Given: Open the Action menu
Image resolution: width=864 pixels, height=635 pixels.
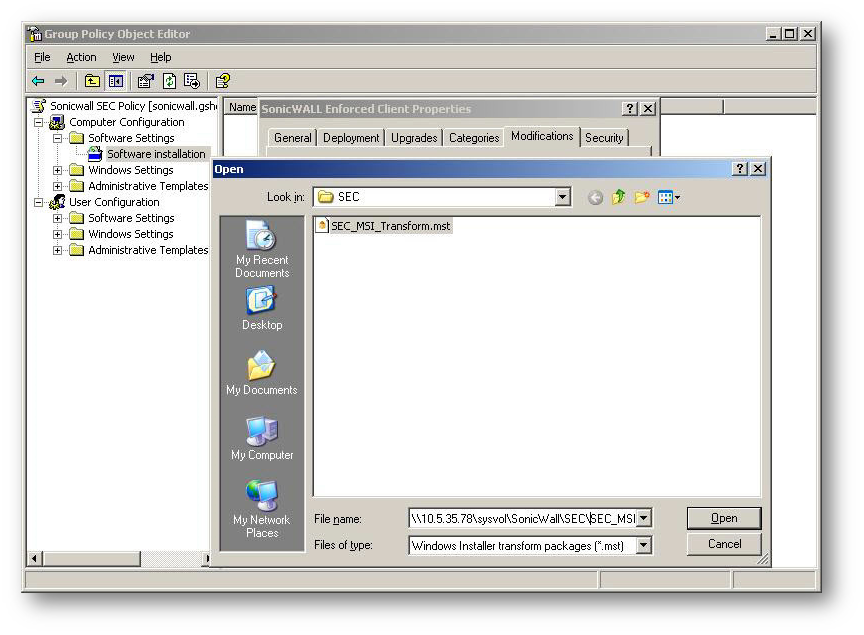Looking at the screenshot, I should click(x=81, y=57).
